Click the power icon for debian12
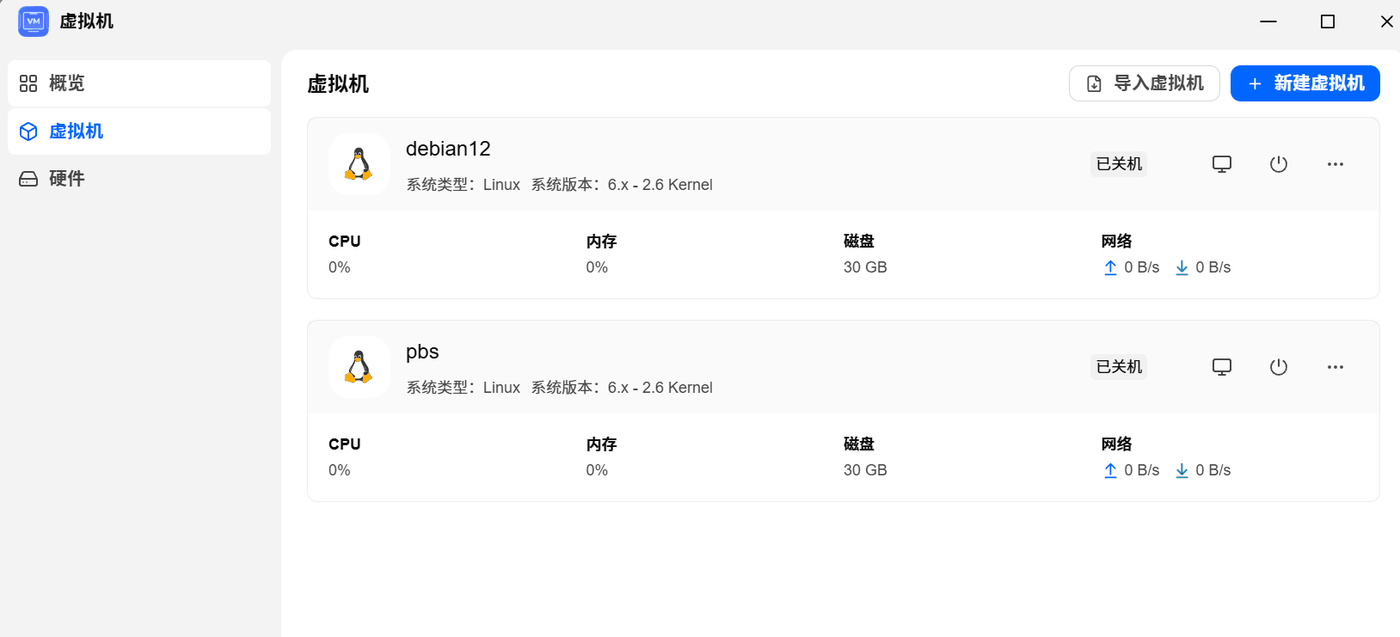The height and width of the screenshot is (637, 1400). point(1278,164)
